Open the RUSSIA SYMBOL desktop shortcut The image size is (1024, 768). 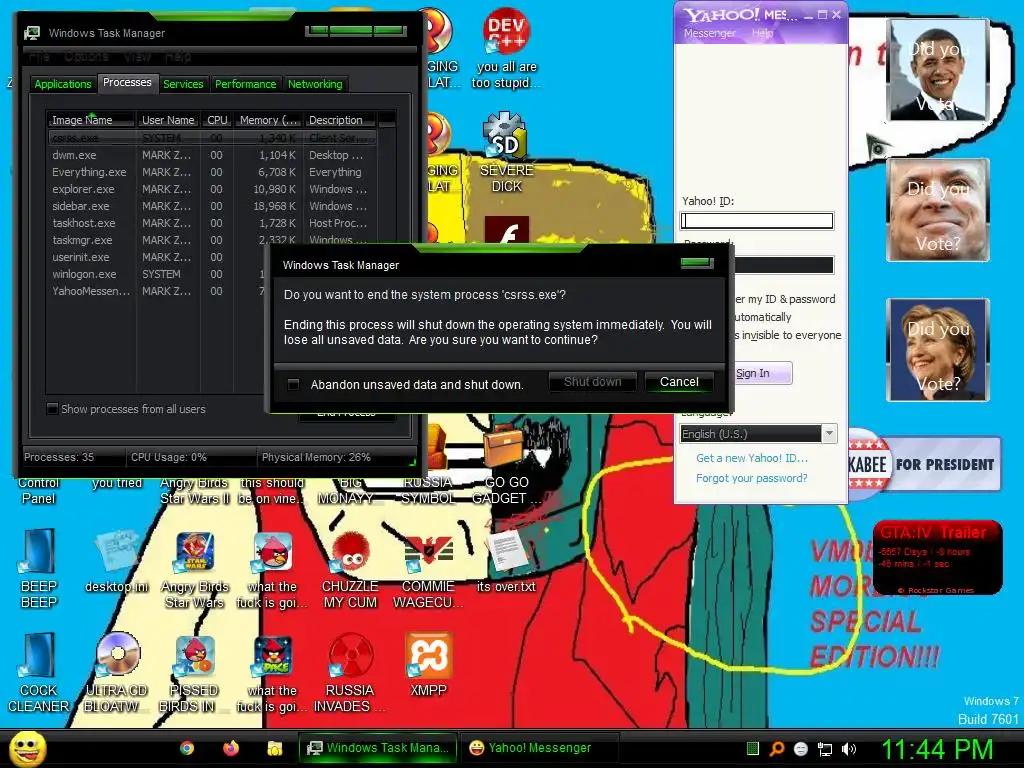(428, 490)
